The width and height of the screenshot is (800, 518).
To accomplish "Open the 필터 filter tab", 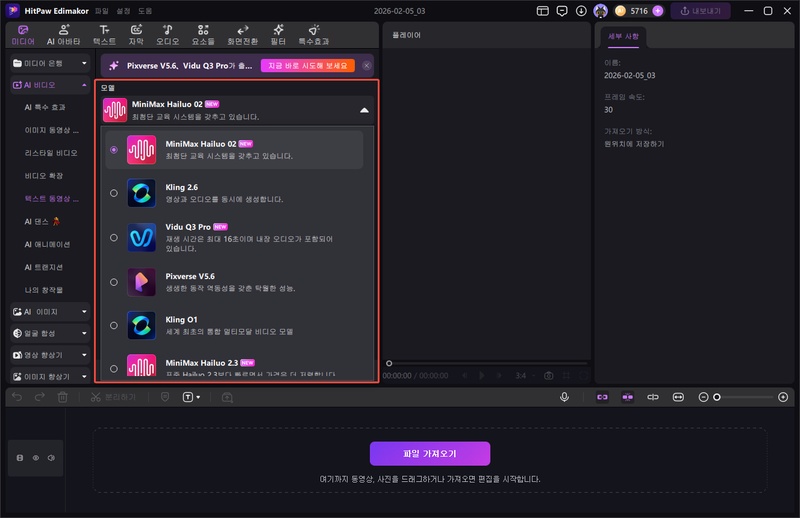I will pos(278,35).
